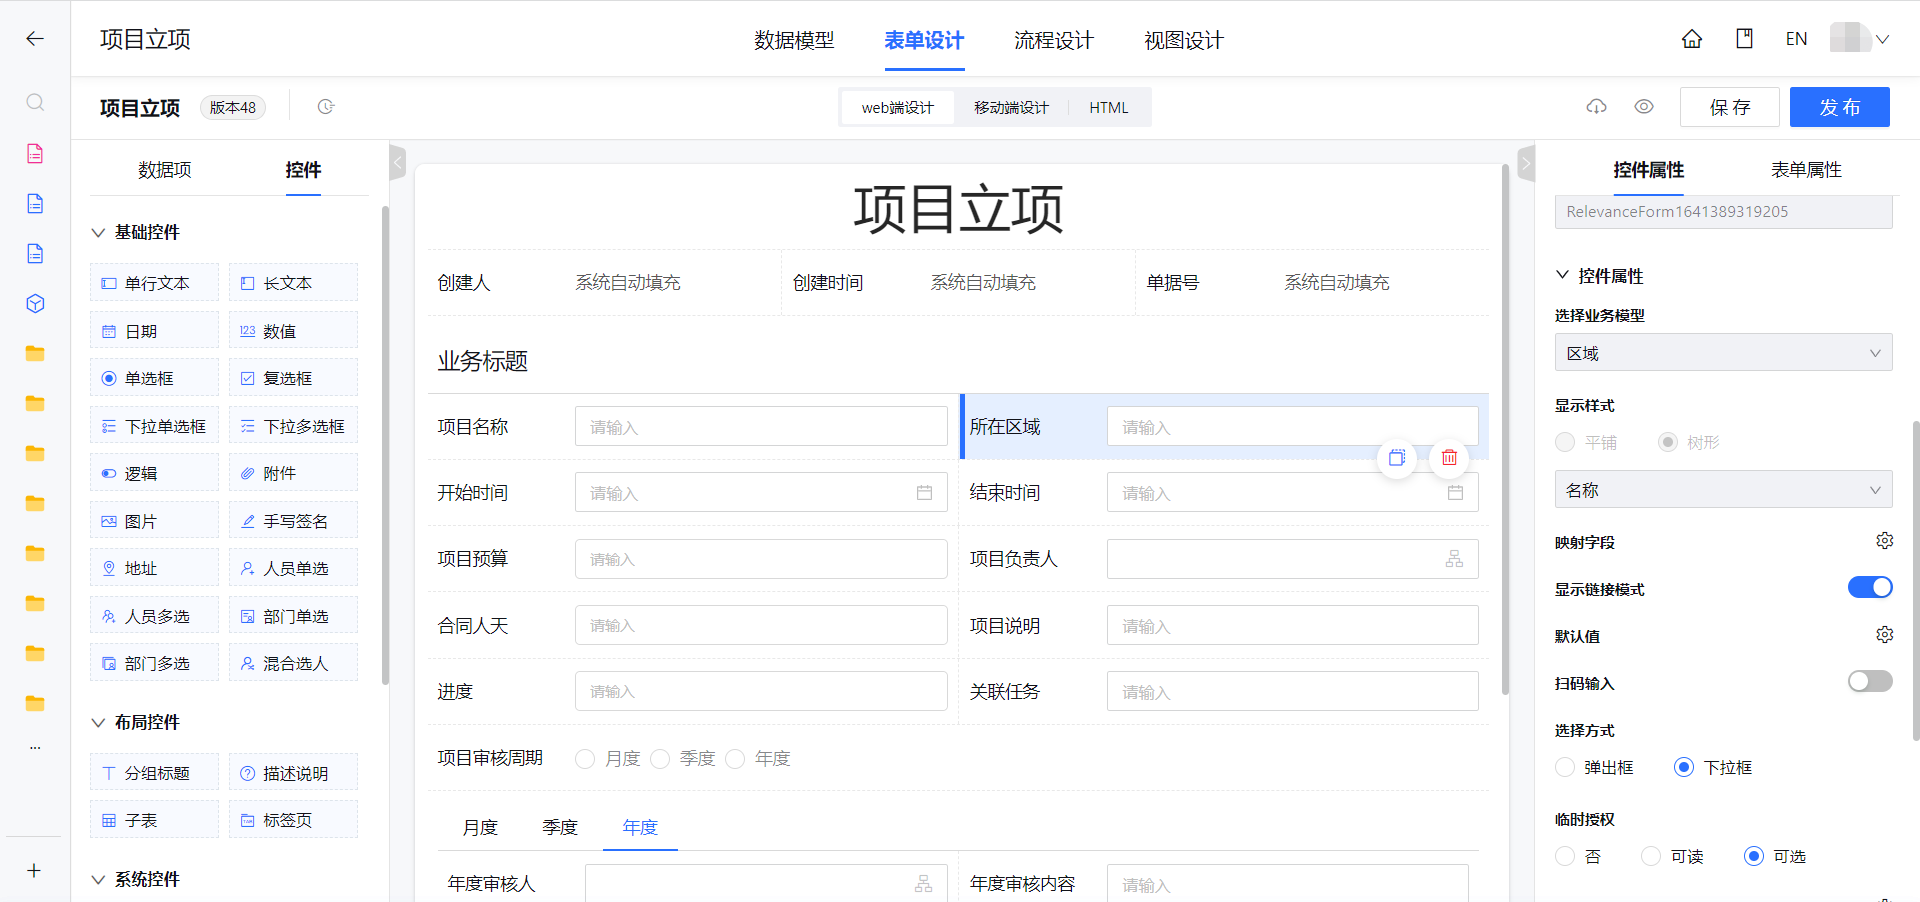This screenshot has height=902, width=1920.
Task: Collapse the left panel with arrow handle
Action: [x=397, y=161]
